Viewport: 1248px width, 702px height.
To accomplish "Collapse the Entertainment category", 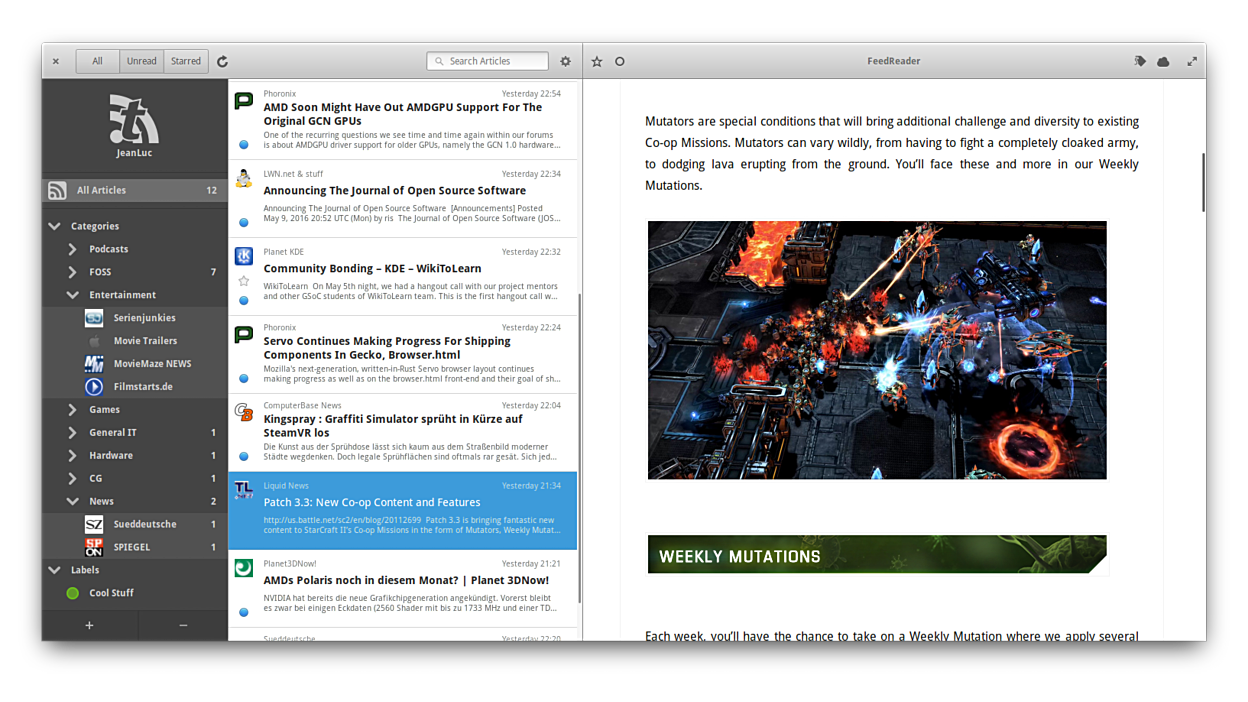I will tap(72, 295).
